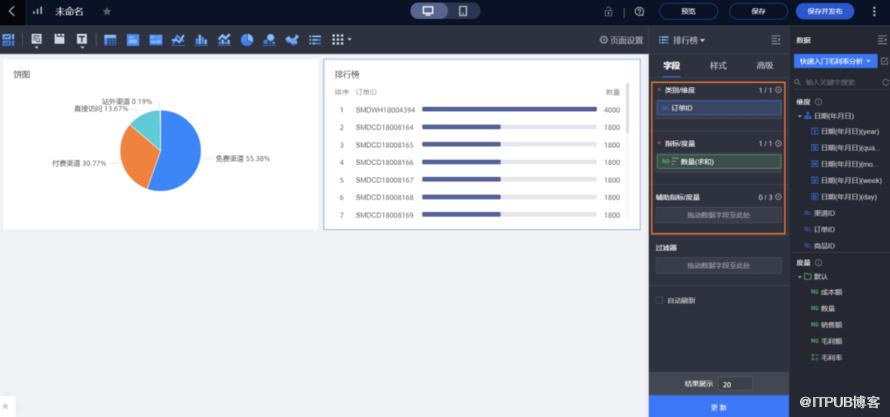Image resolution: width=890 pixels, height=417 pixels.
Task: Select 日期(年月日)(day) field
Action: pos(844,197)
